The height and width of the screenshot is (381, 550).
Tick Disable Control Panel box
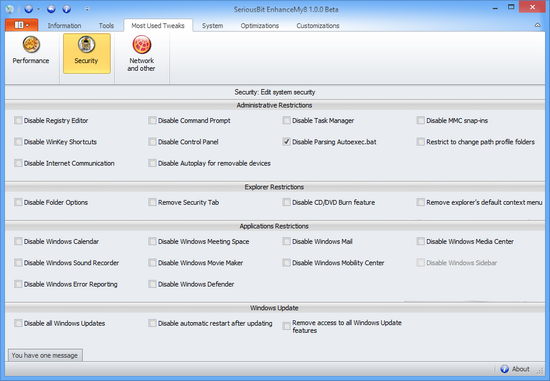(152, 142)
